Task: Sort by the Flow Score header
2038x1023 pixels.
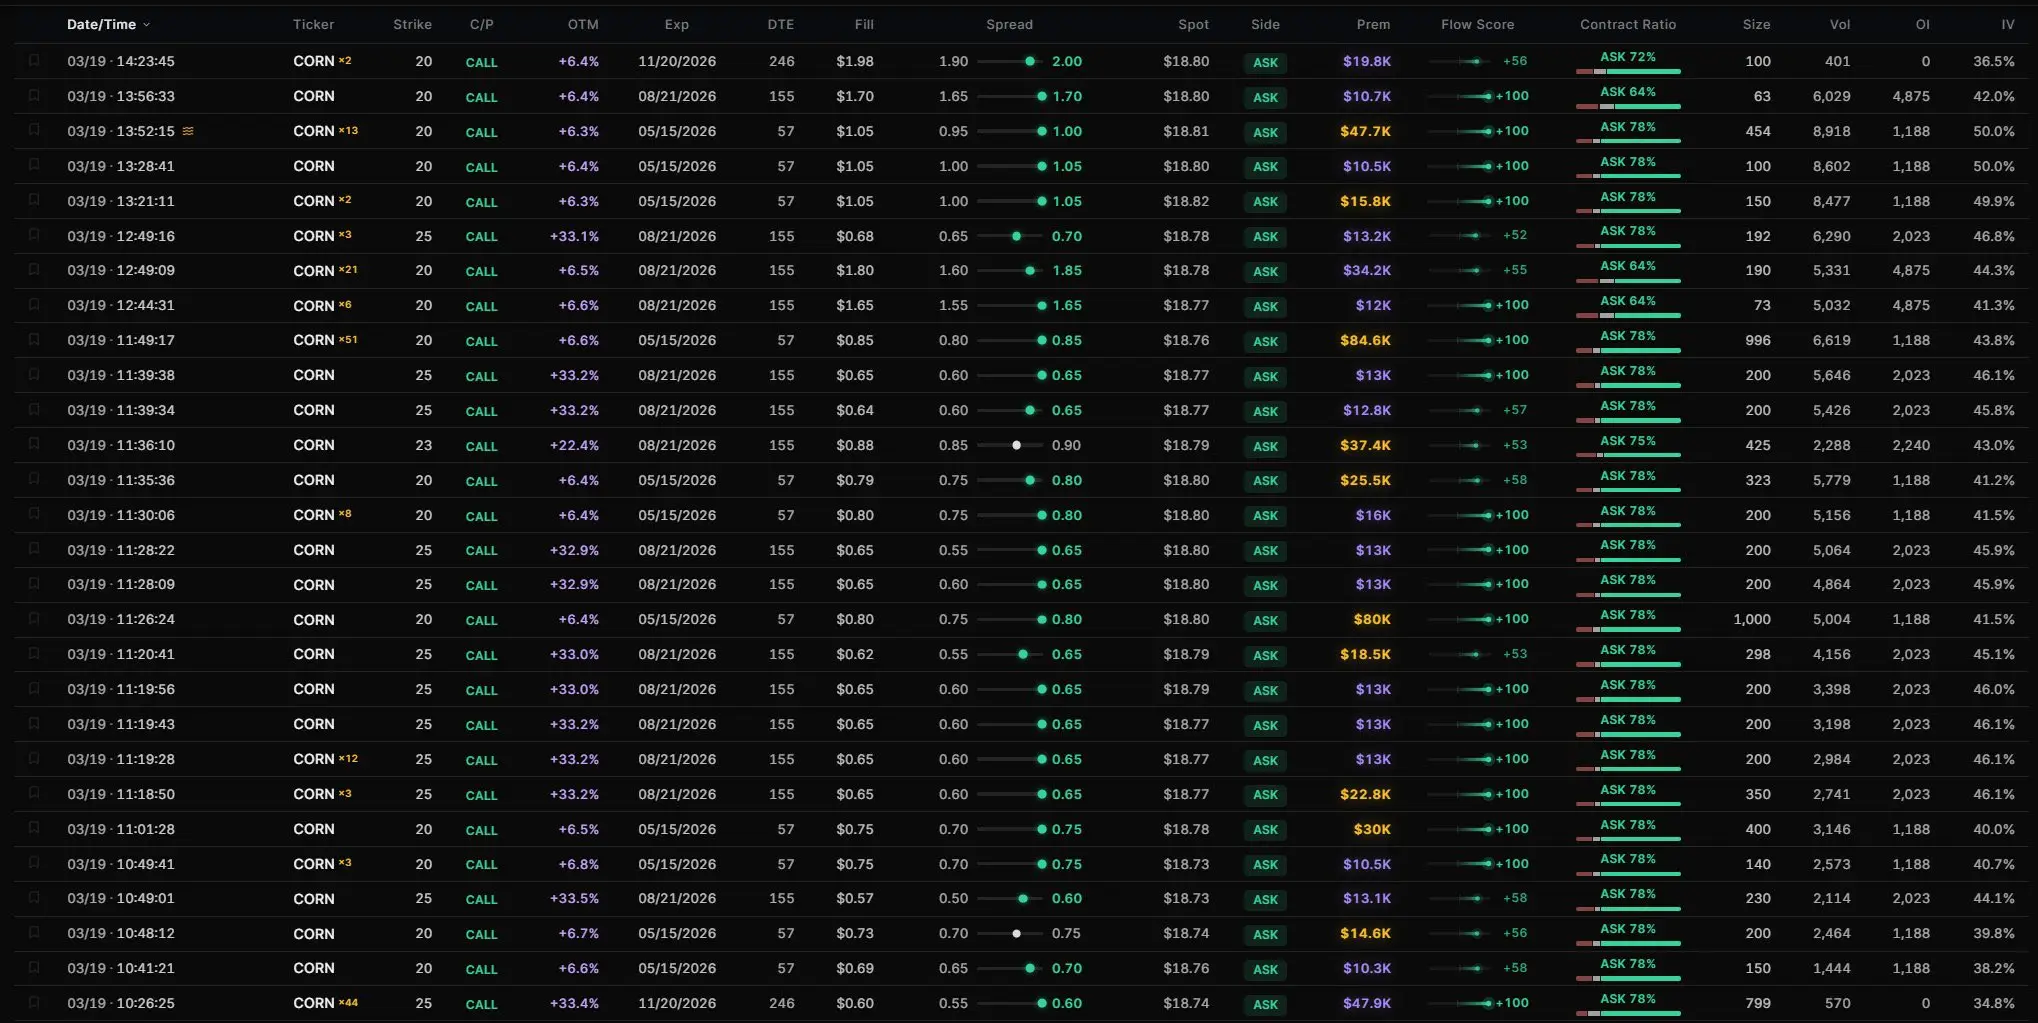Action: [1477, 24]
